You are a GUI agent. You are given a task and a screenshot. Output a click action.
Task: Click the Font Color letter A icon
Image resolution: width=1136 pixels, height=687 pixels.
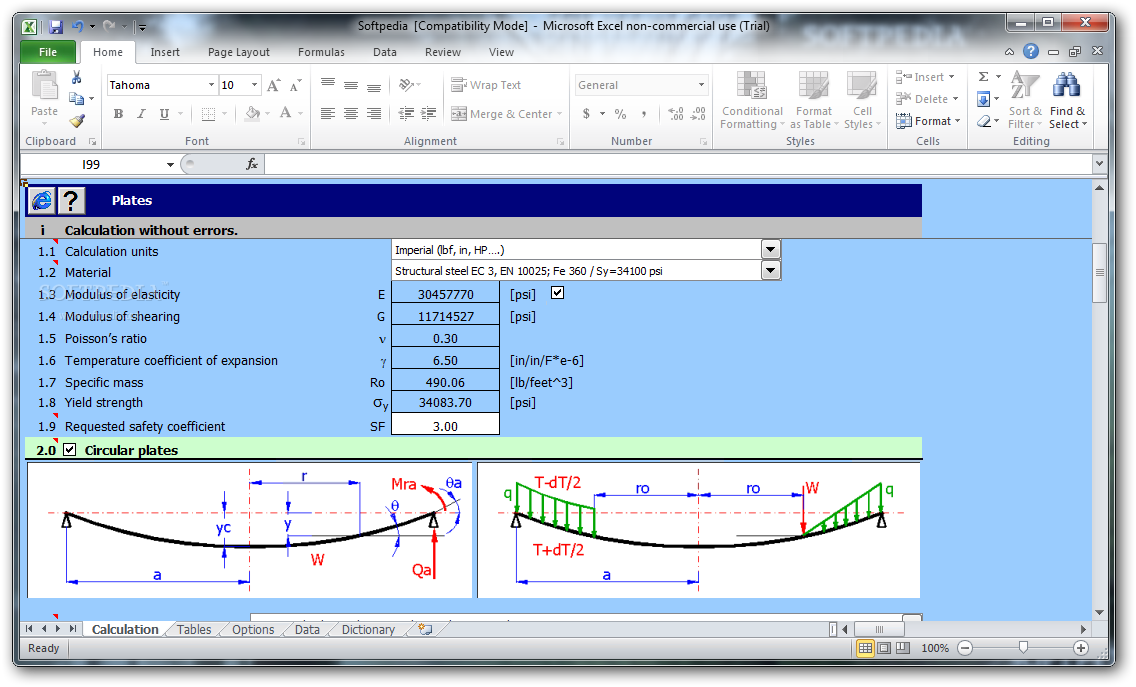pos(285,114)
